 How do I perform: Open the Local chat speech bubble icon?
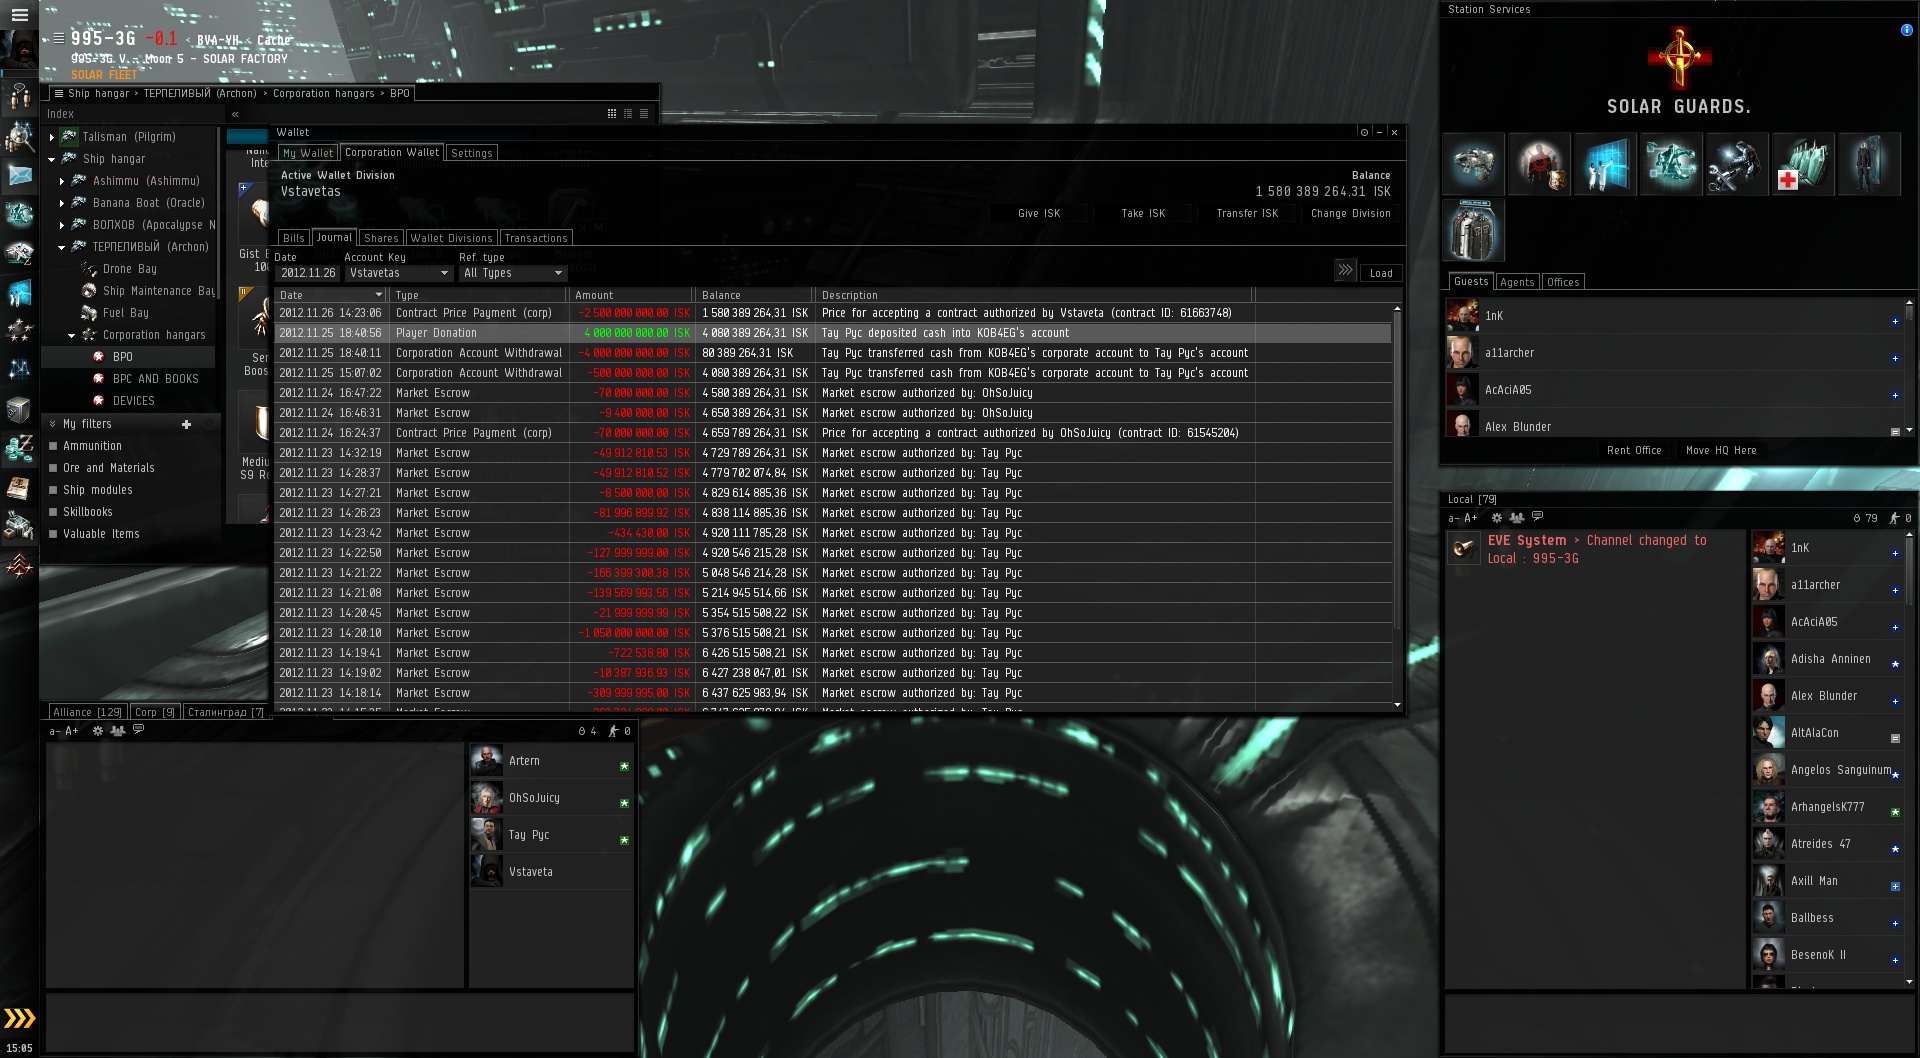pos(1538,517)
